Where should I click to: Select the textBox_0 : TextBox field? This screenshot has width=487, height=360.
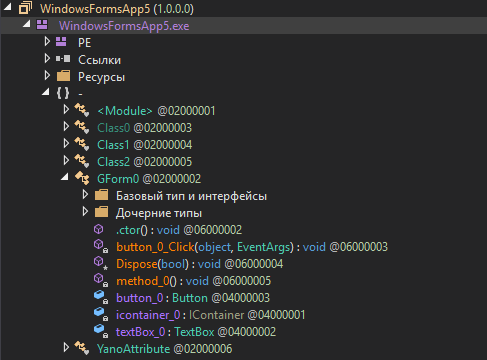tap(196, 332)
